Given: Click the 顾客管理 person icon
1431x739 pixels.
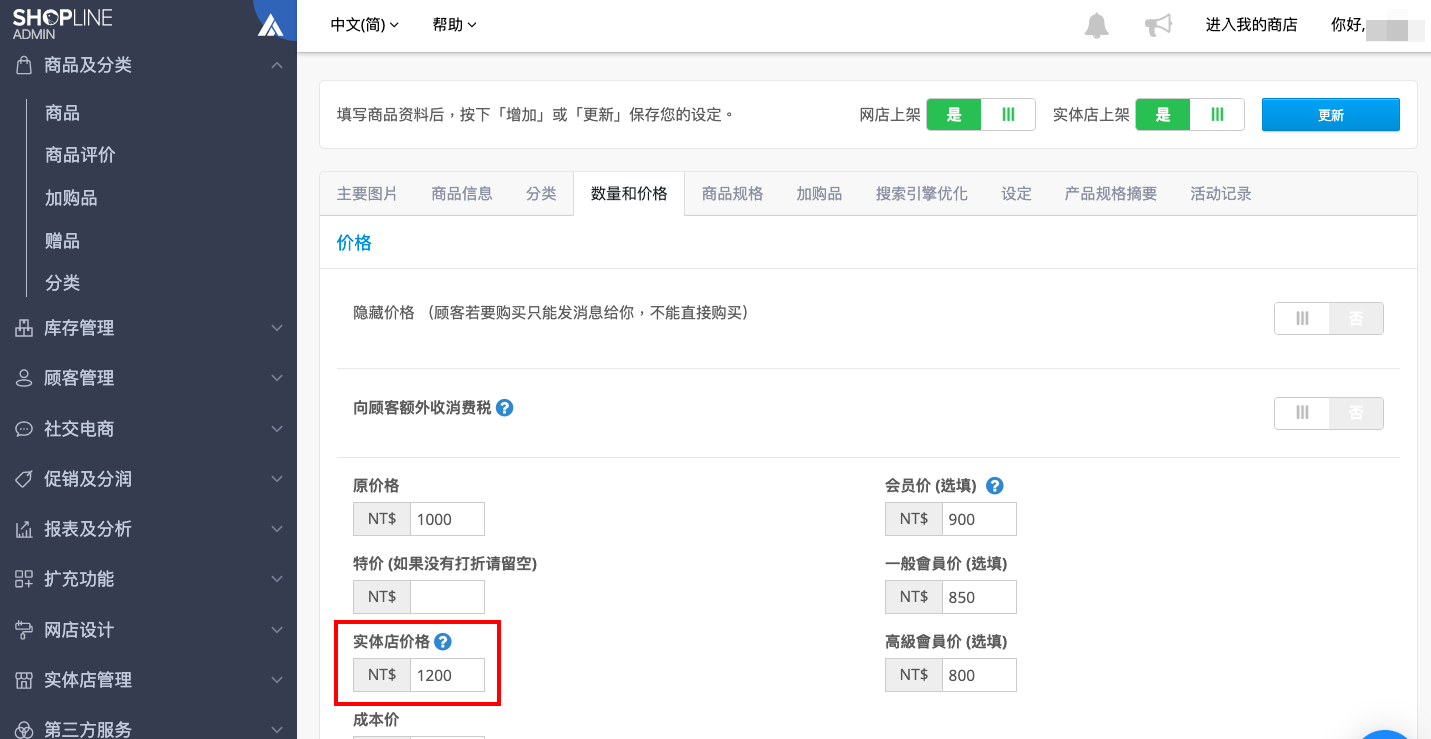Looking at the screenshot, I should [24, 378].
